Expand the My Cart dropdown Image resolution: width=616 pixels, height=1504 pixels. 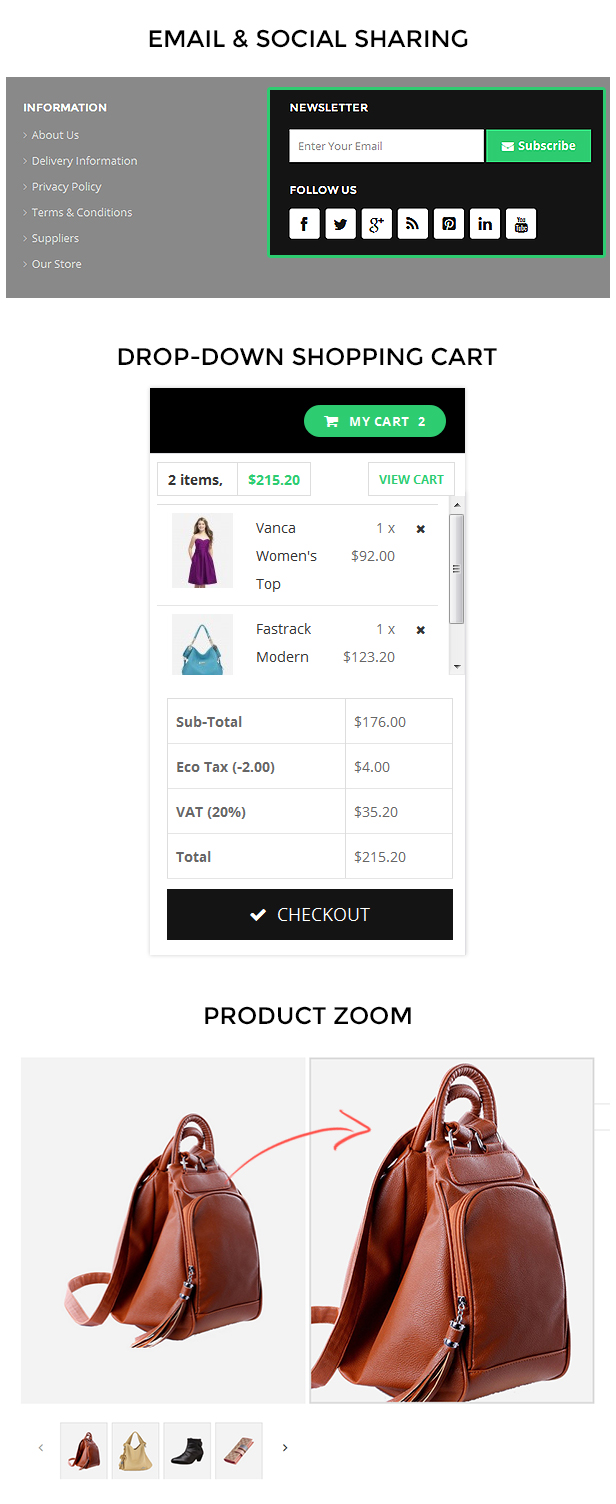375,421
